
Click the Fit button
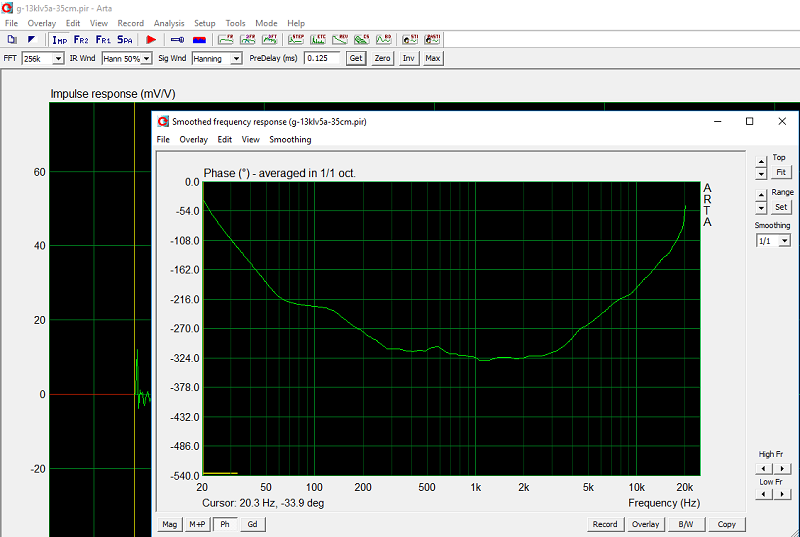point(781,172)
